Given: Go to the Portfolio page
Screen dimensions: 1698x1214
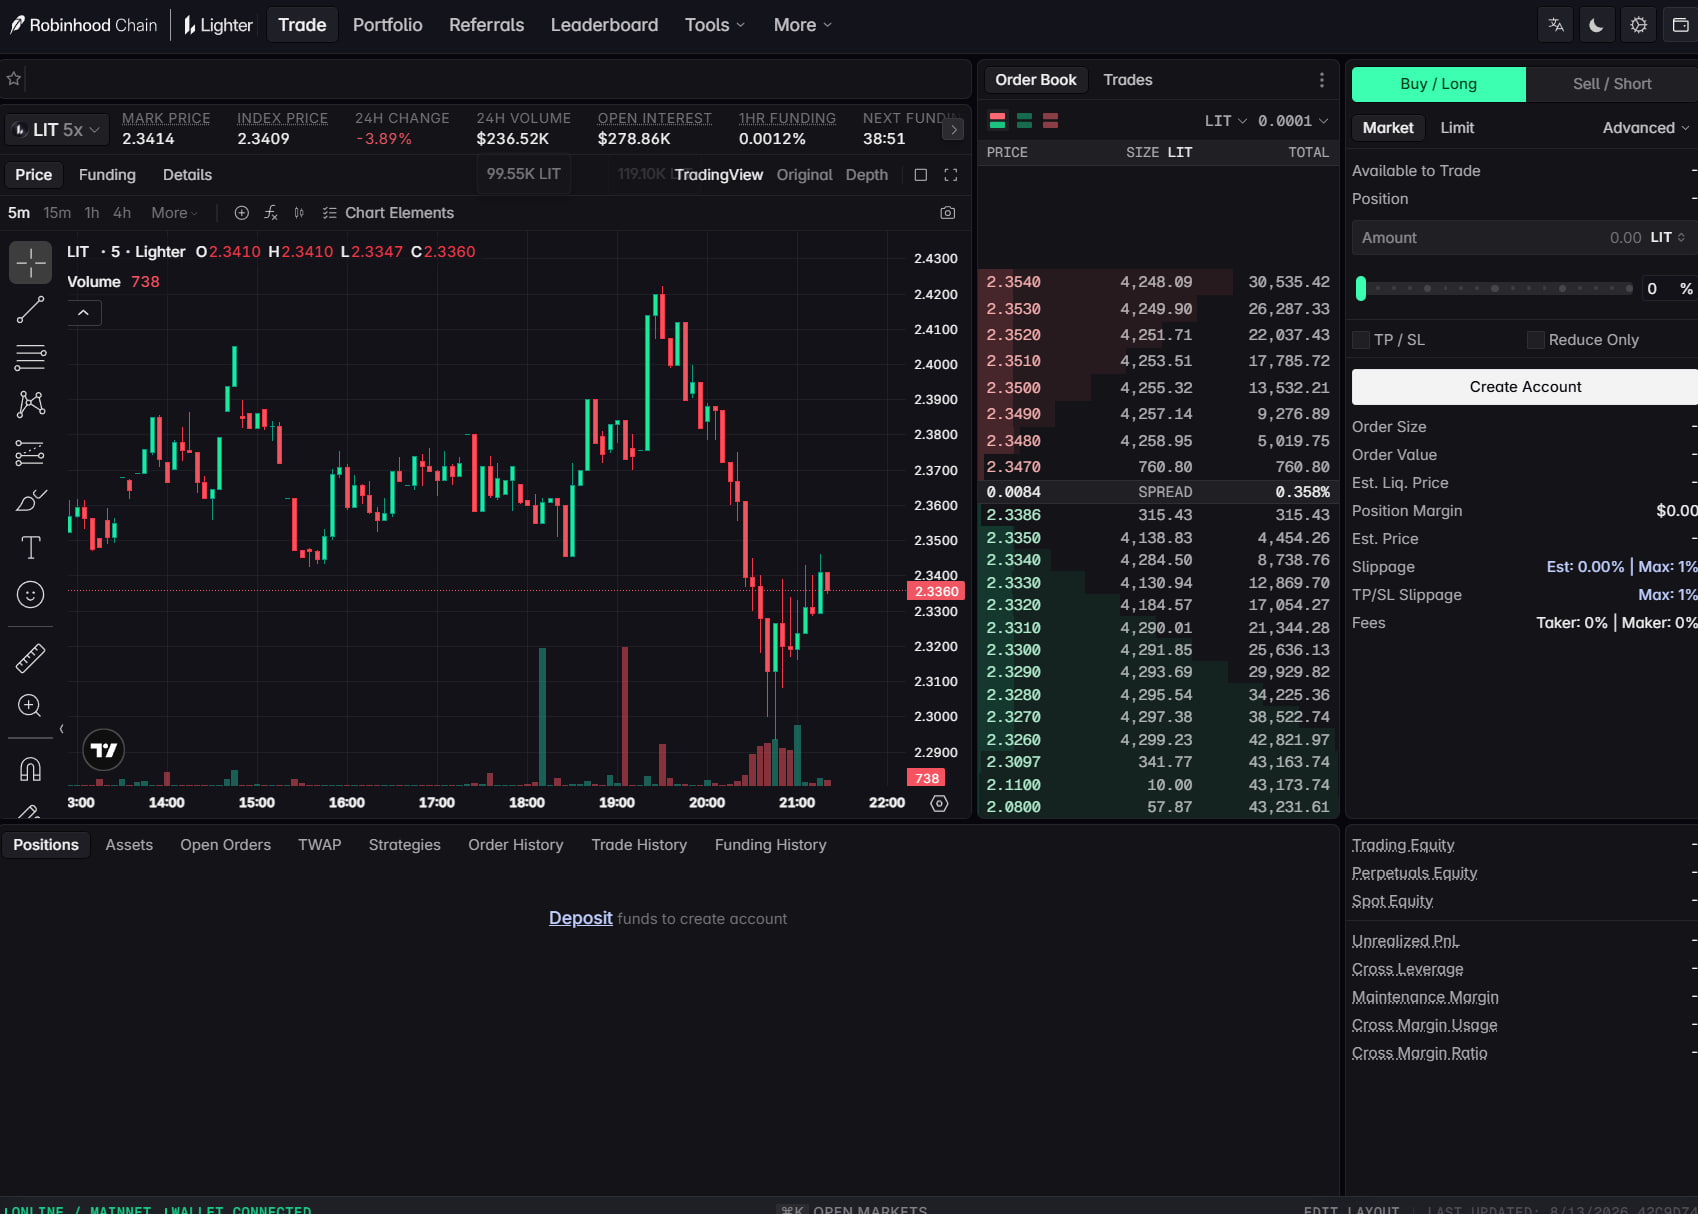Looking at the screenshot, I should [x=388, y=25].
